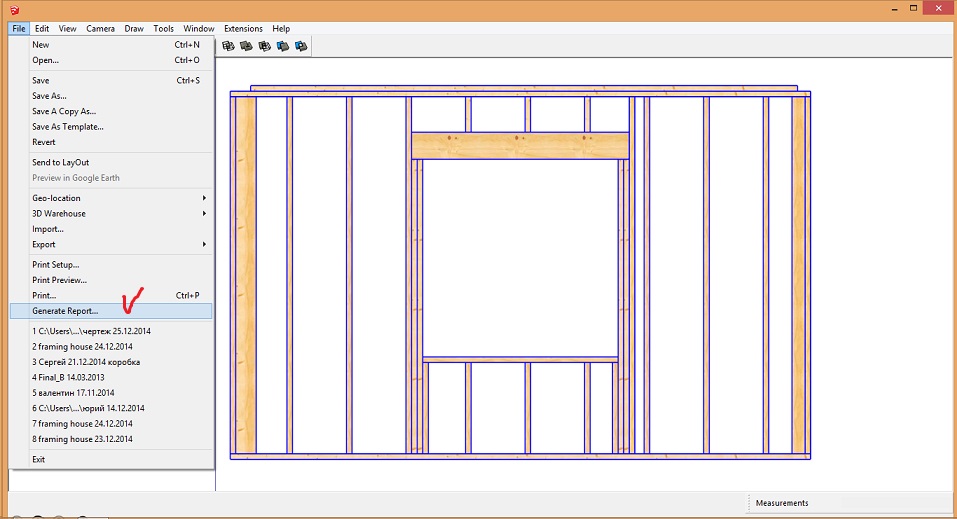Open the Camera menu
Viewport: 957px width, 519px height.
100,29
